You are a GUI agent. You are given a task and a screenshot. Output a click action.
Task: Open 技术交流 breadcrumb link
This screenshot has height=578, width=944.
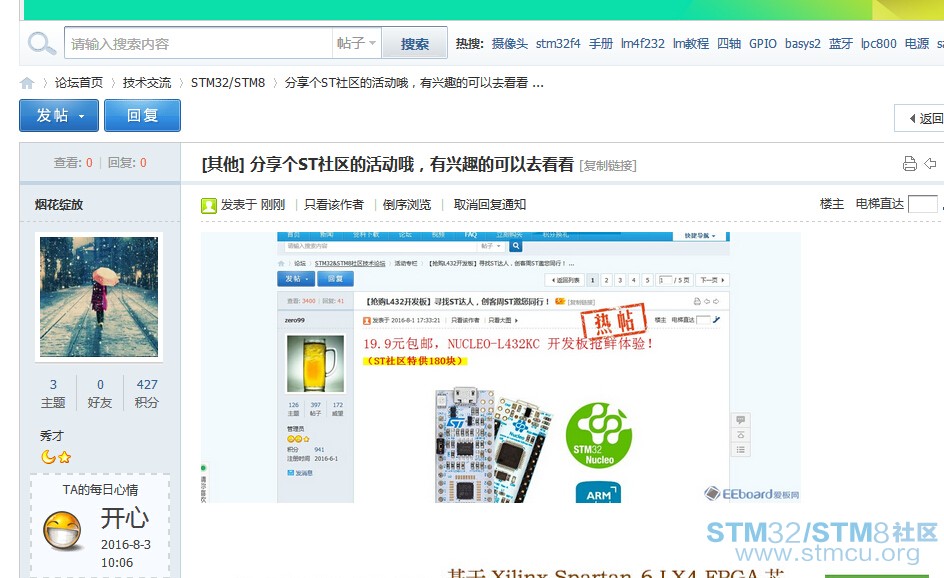click(x=147, y=82)
